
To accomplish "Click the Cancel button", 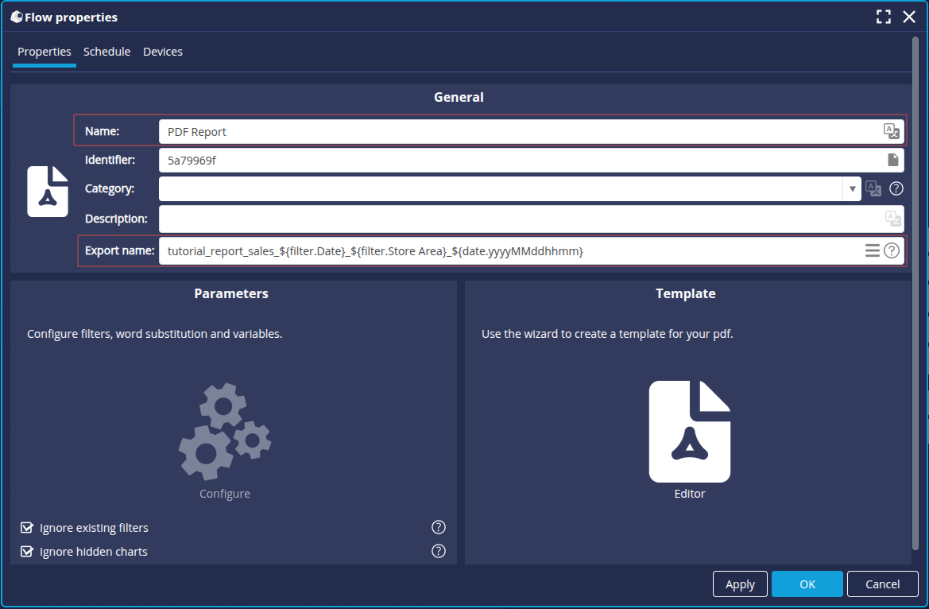I will (x=882, y=584).
